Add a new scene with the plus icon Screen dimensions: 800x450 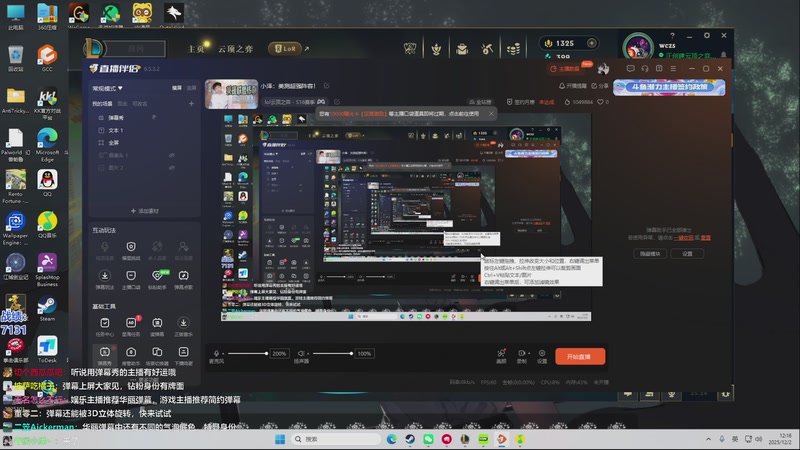coord(191,104)
